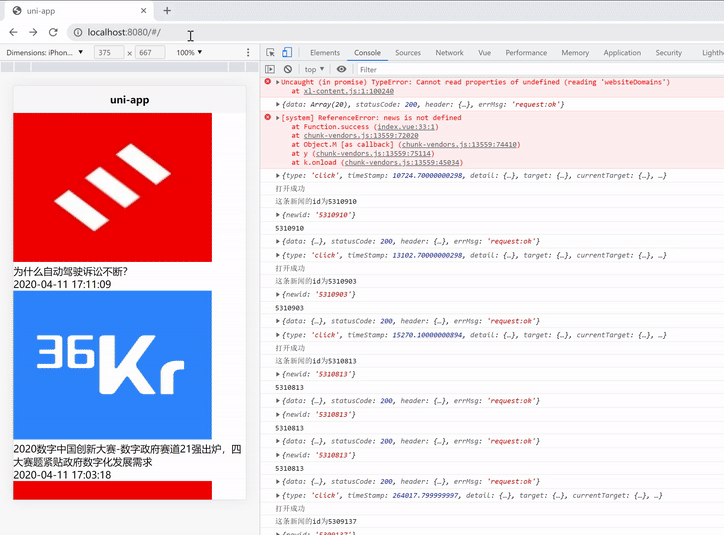The width and height of the screenshot is (724, 535).
Task: Click the viewport width field 375
Action: 109,53
